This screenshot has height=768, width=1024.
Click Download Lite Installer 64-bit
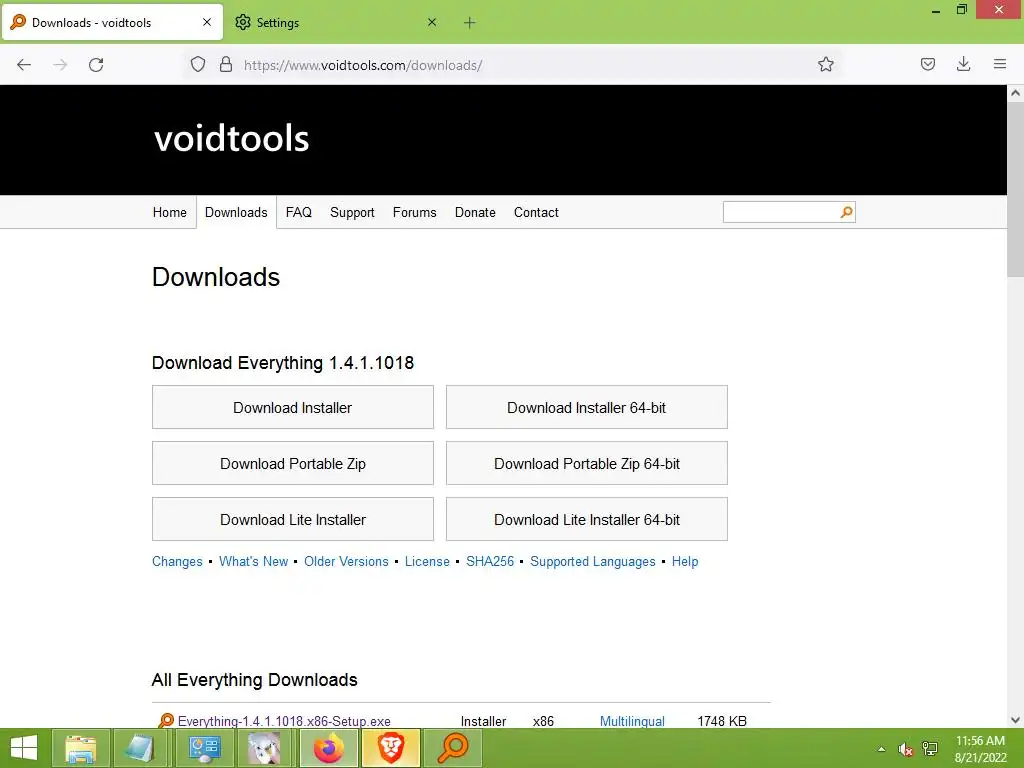point(586,520)
